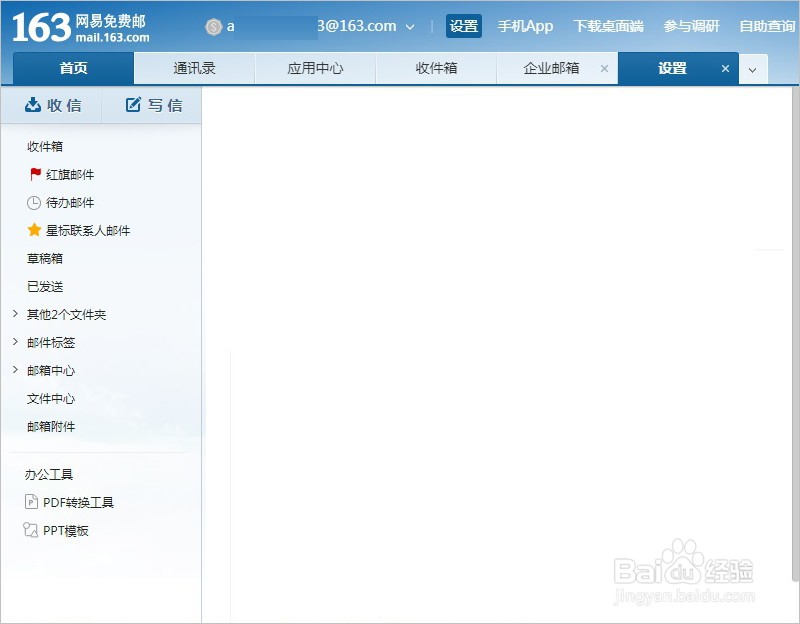Open the tab overflow chevron on the right
This screenshot has width=800, height=624.
753,69
